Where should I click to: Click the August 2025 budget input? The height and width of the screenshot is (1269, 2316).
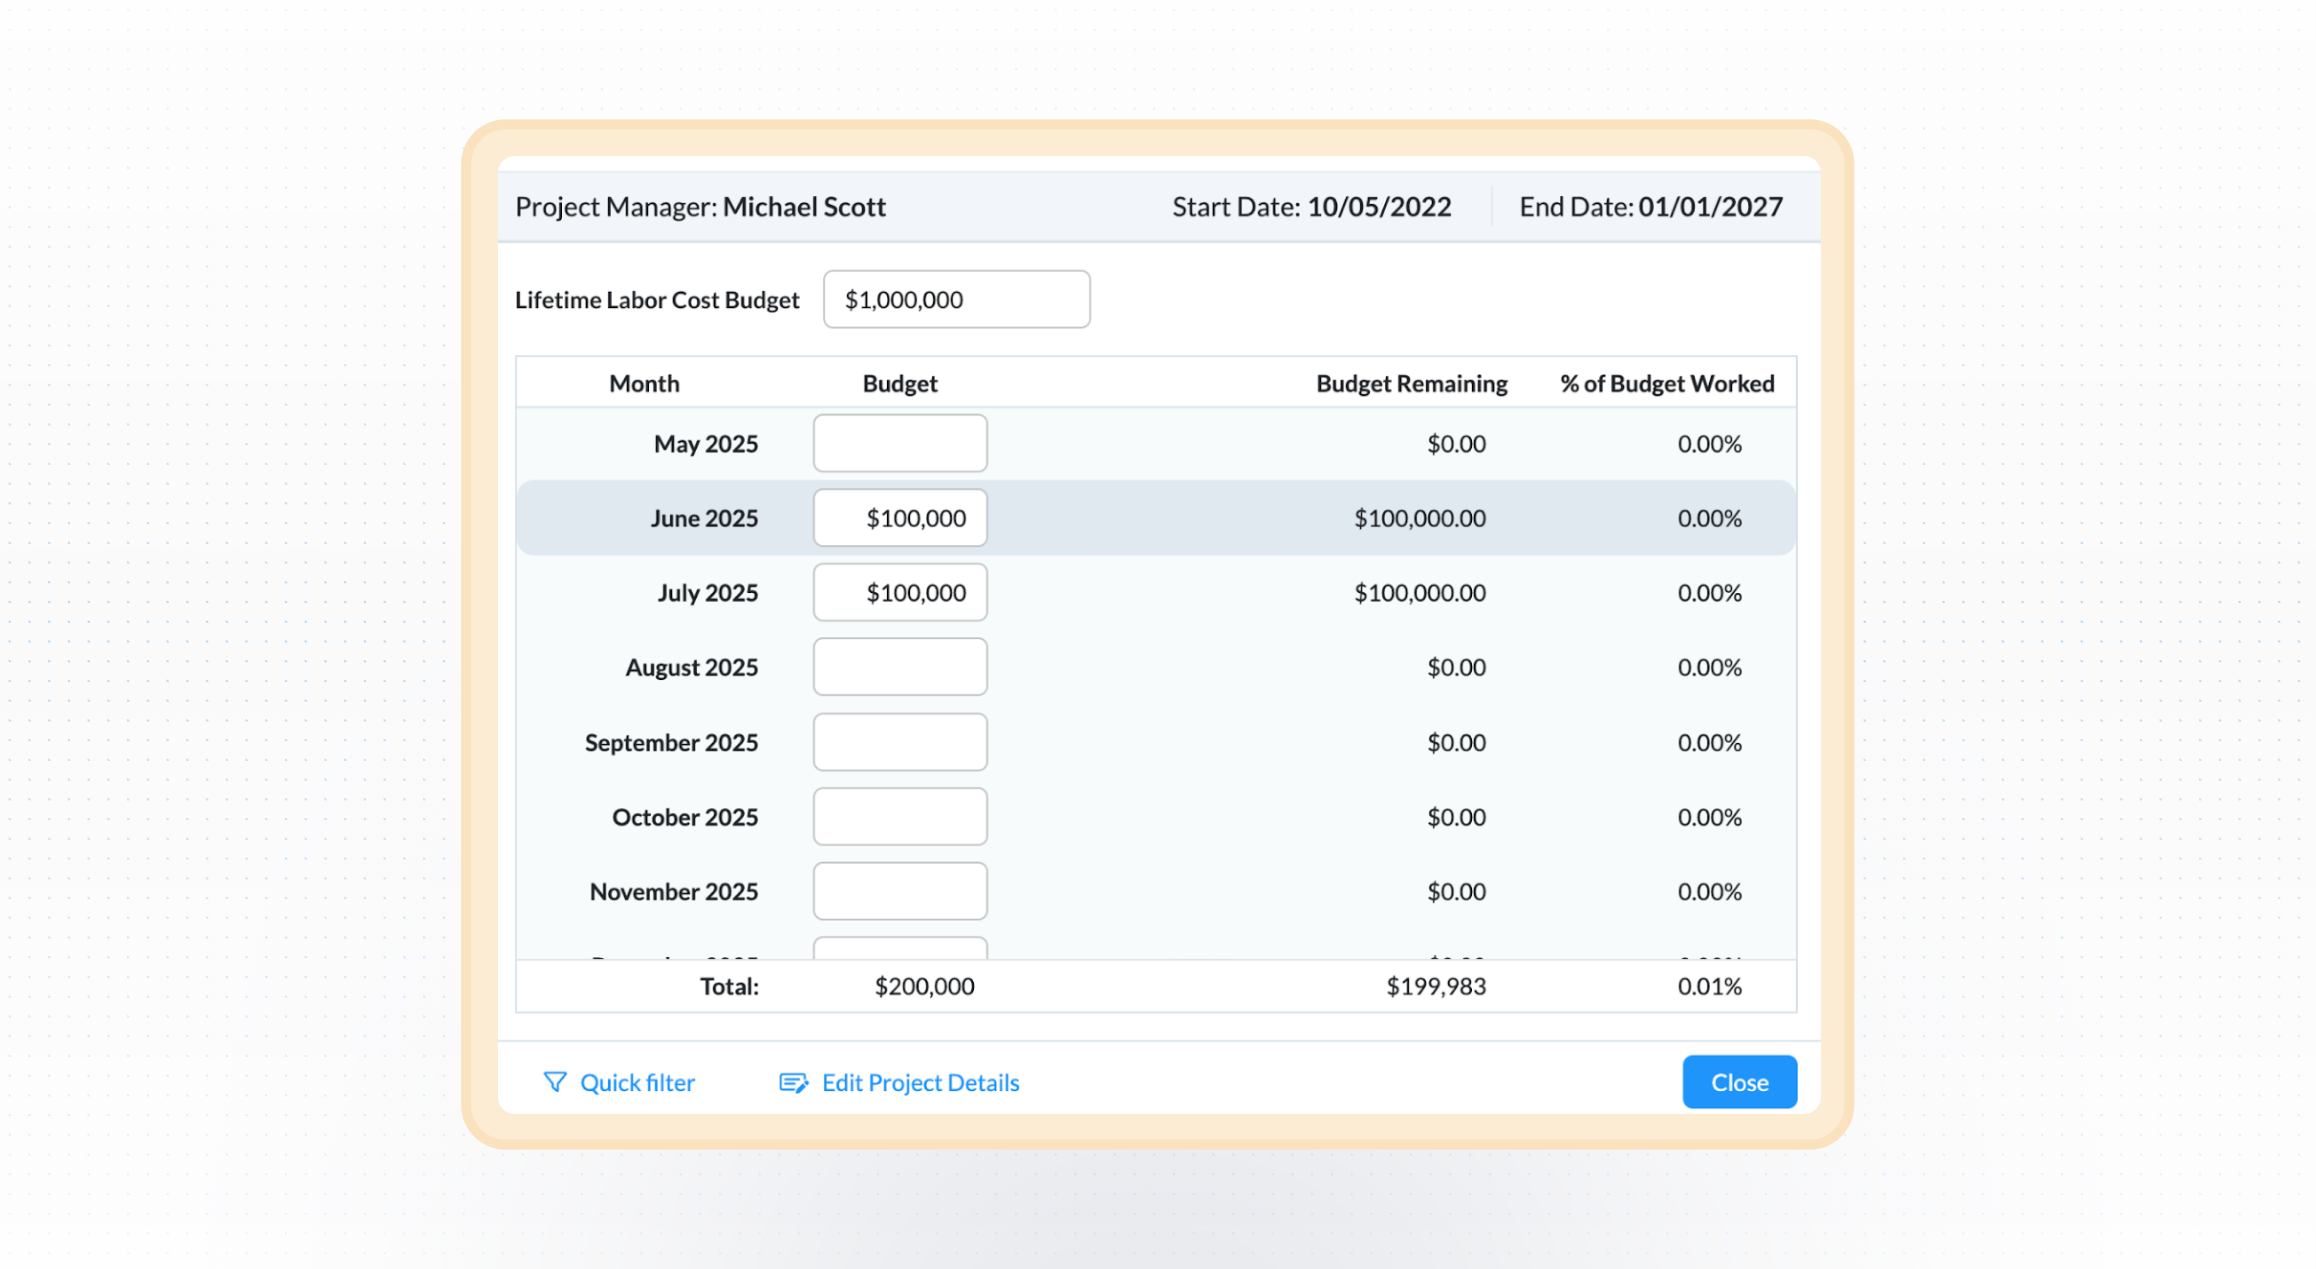click(900, 667)
